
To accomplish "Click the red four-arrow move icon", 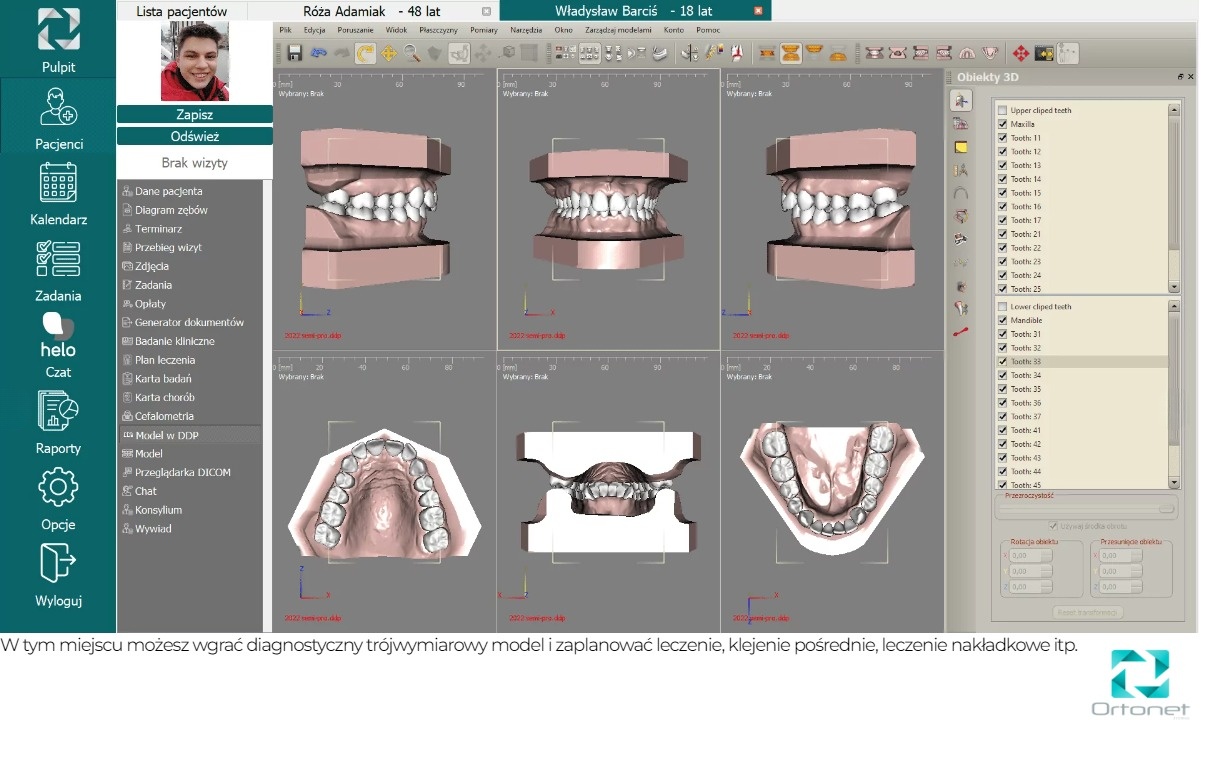I will 1020,53.
